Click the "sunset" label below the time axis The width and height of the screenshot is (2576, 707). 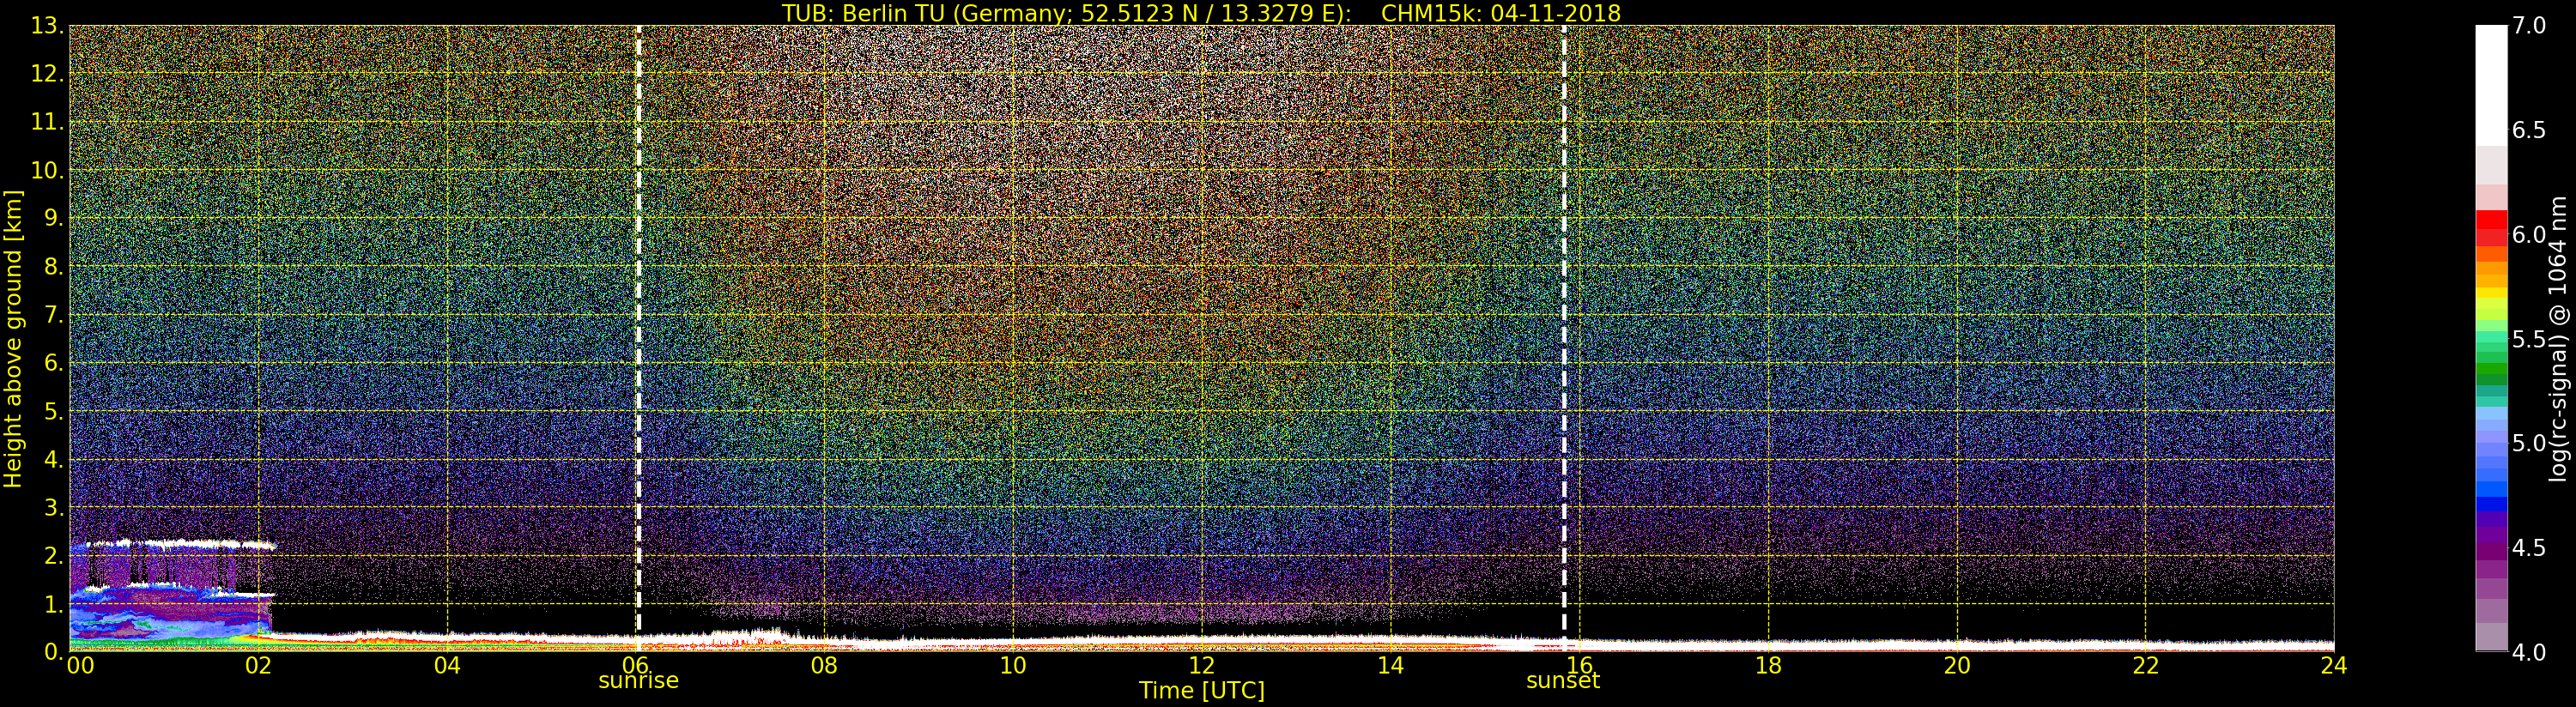point(1563,681)
